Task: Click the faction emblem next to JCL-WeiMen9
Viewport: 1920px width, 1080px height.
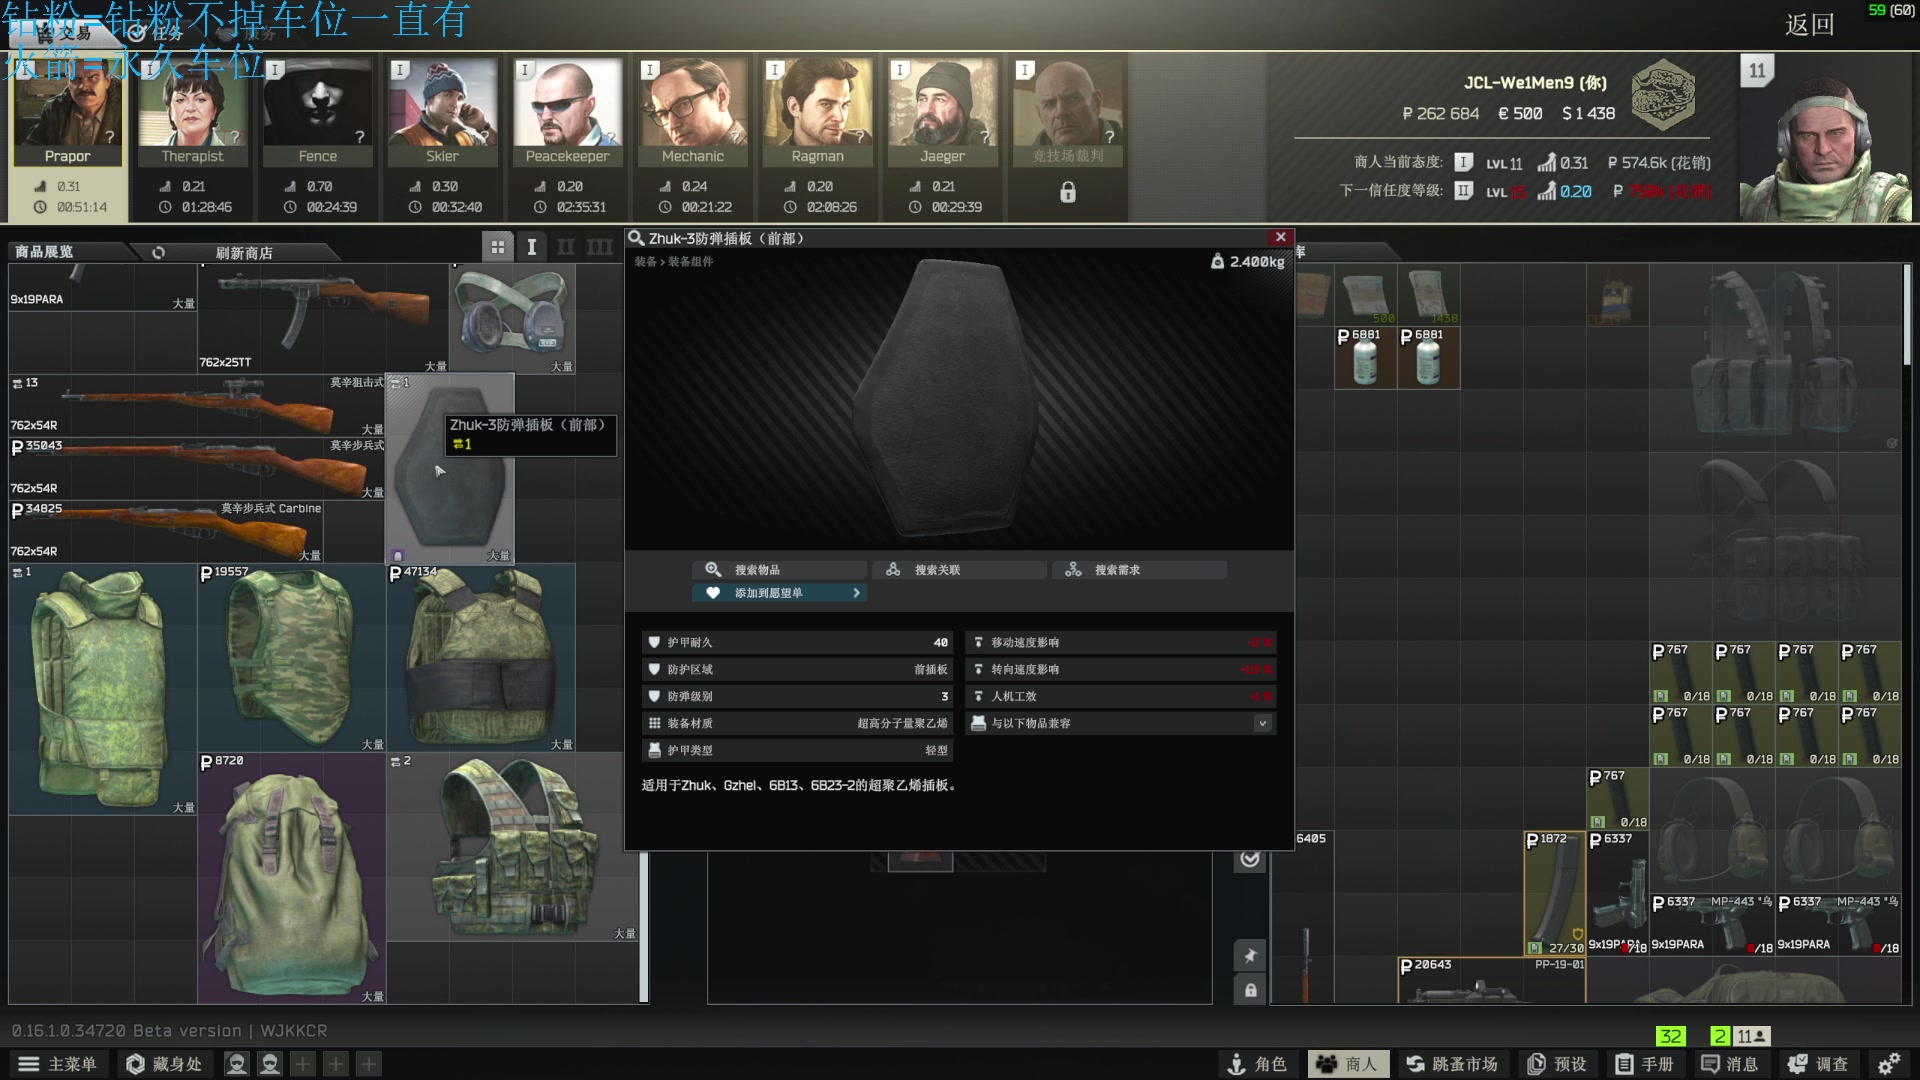Action: tap(1662, 96)
